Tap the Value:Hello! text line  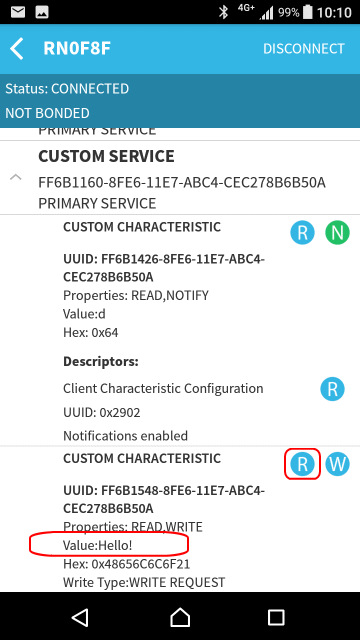98,545
